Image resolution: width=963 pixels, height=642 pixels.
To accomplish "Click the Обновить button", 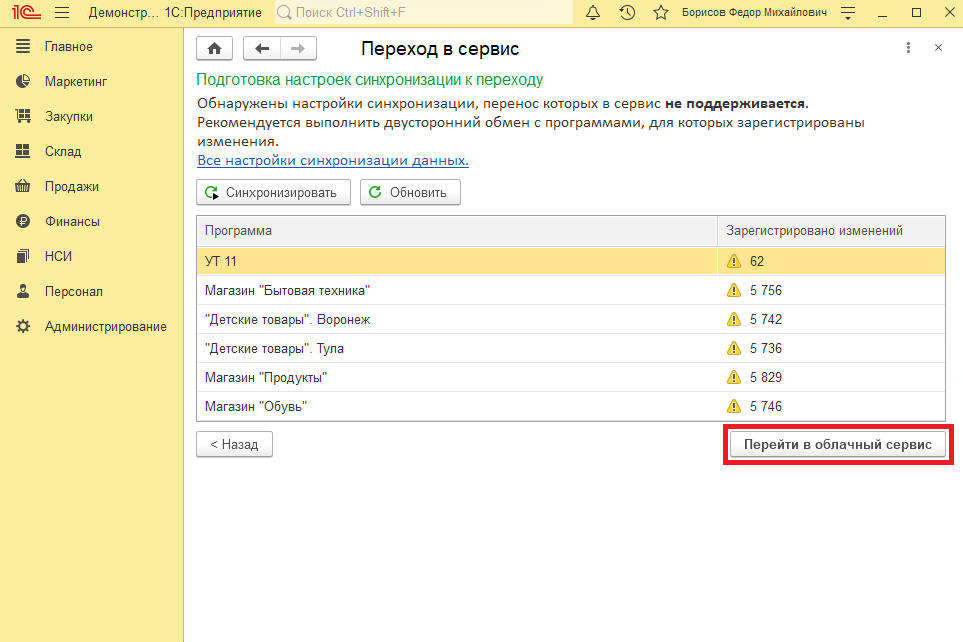I will [410, 192].
